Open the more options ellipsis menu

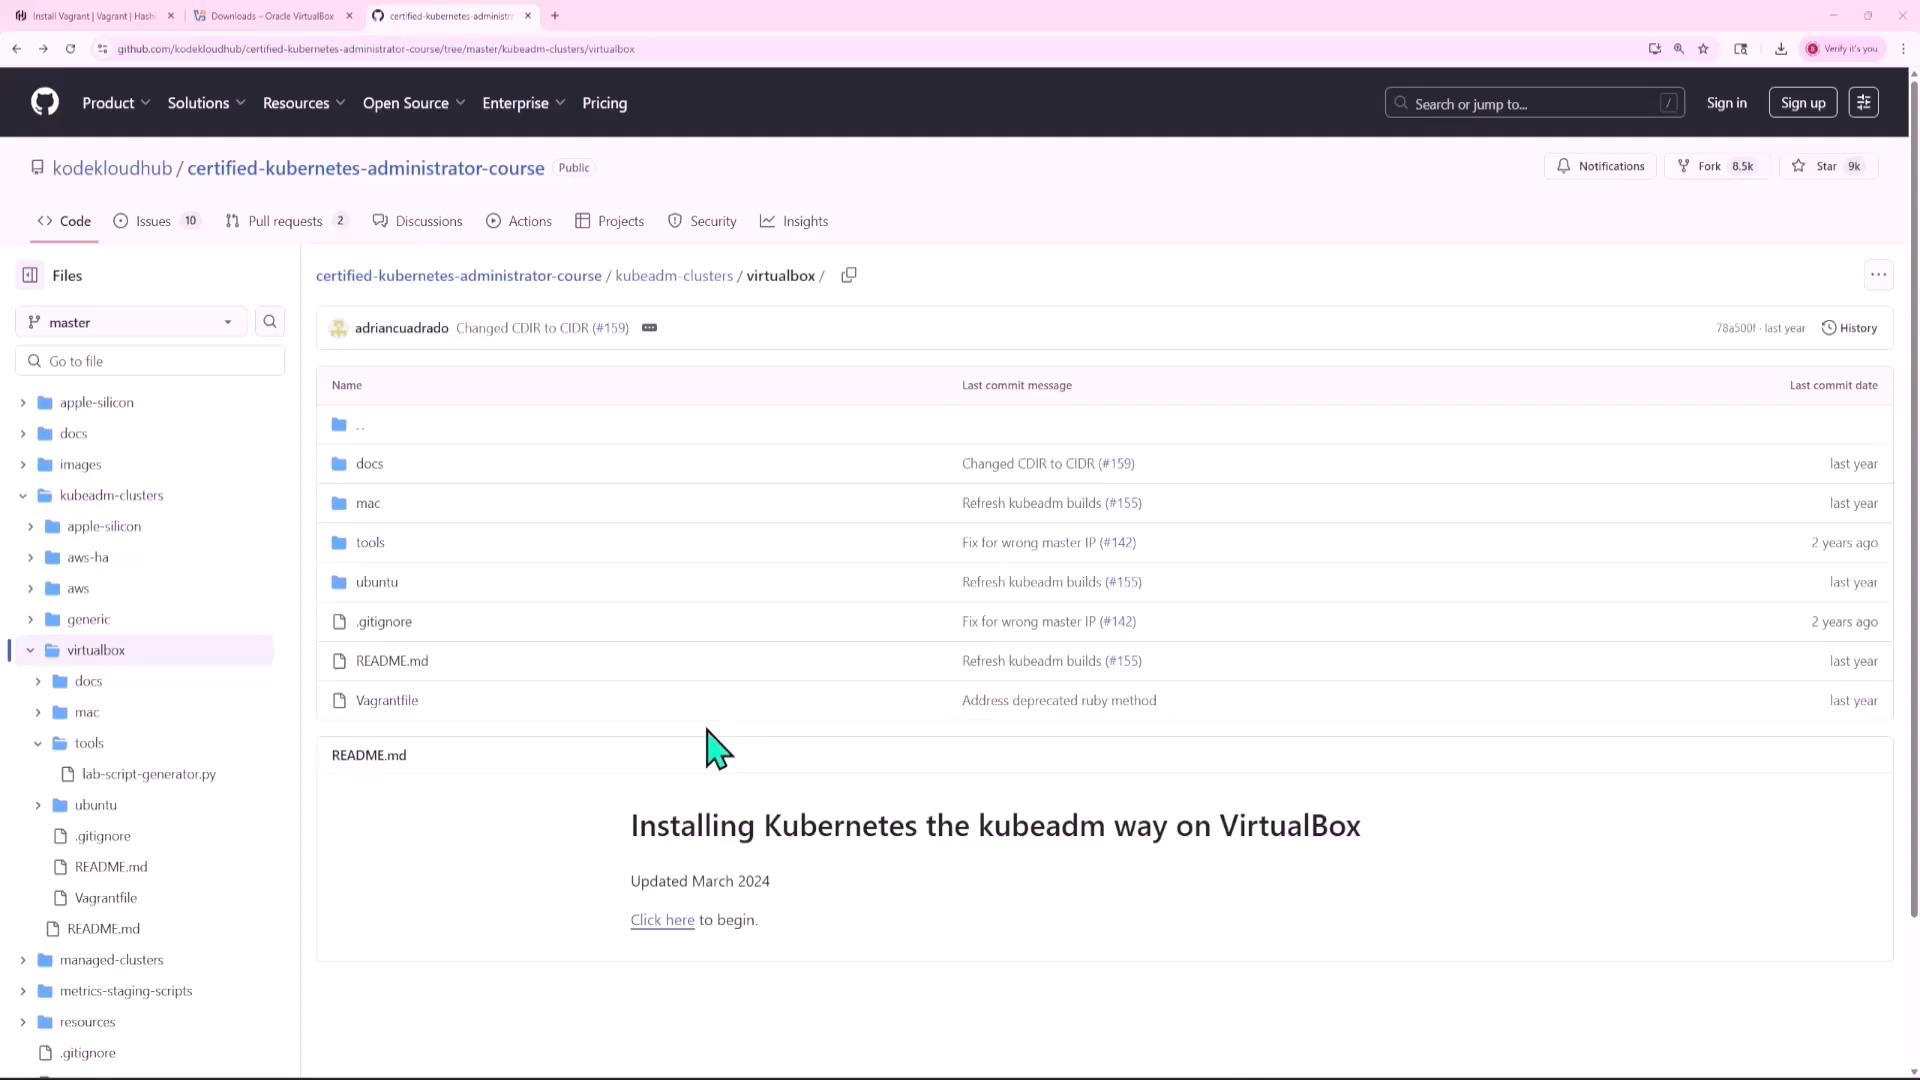(1878, 275)
